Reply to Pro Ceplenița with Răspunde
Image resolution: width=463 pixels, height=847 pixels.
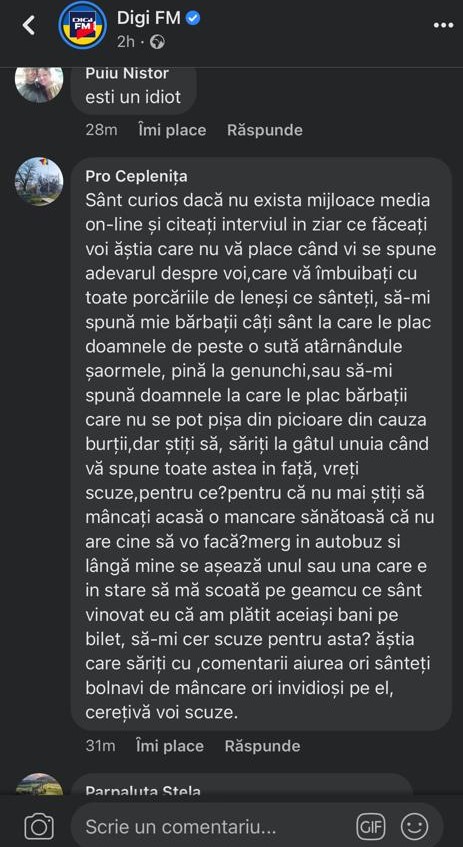point(263,746)
